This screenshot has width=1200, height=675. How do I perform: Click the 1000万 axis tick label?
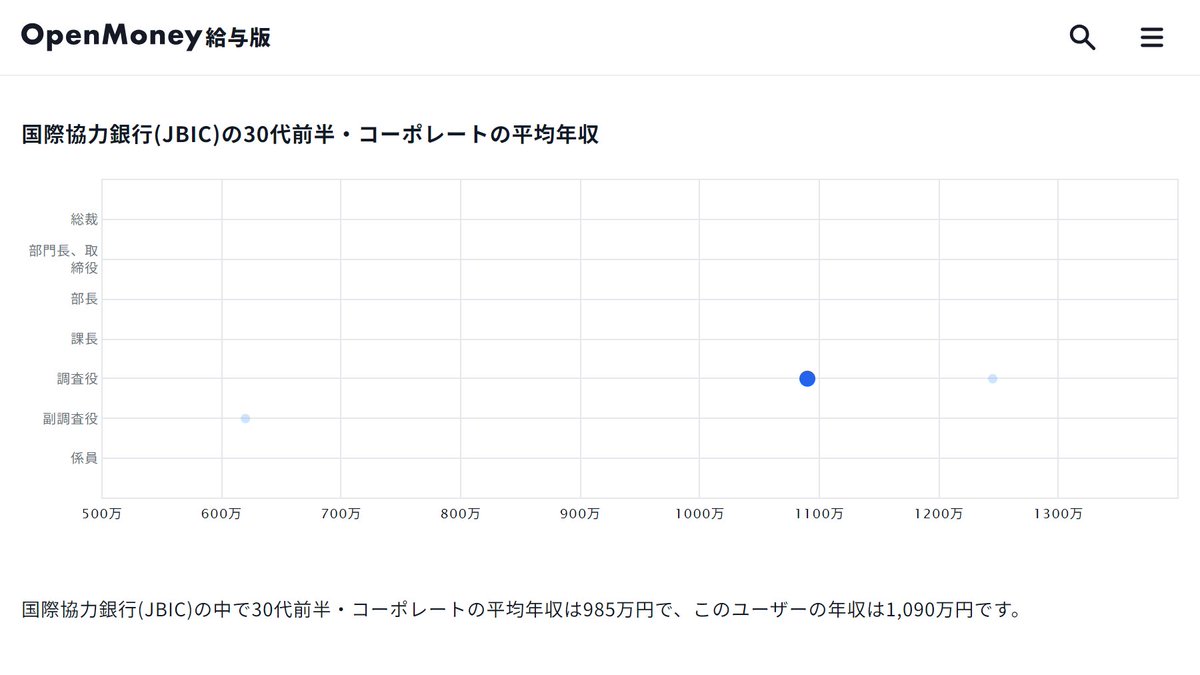tap(699, 514)
